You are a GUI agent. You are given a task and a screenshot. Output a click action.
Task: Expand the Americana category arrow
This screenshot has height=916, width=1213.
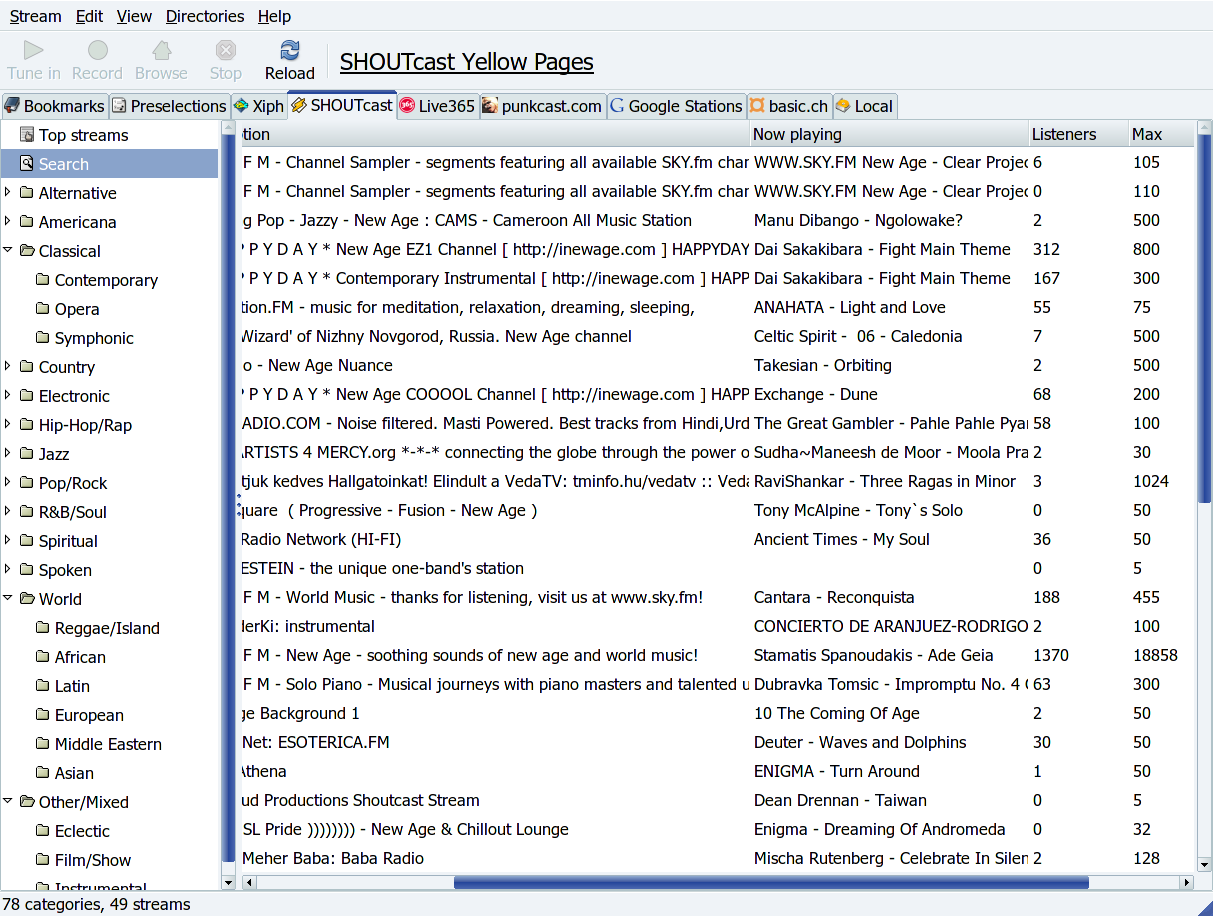[x=8, y=221]
